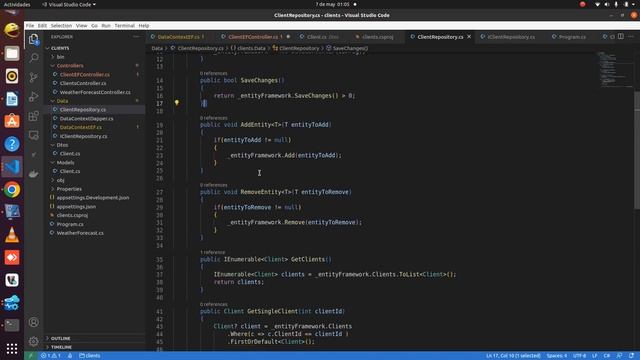Click the Ln 17, Col 10 status entry
640x360 pixels.
[x=513, y=356]
